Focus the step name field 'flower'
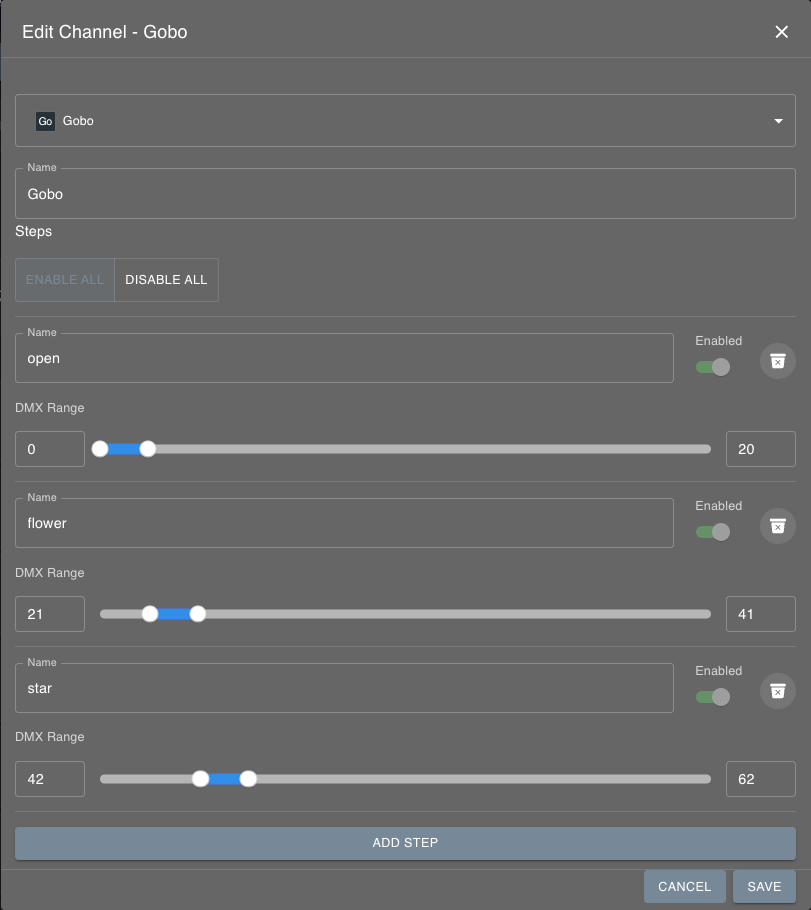Screen dimensions: 811x910 [344, 523]
